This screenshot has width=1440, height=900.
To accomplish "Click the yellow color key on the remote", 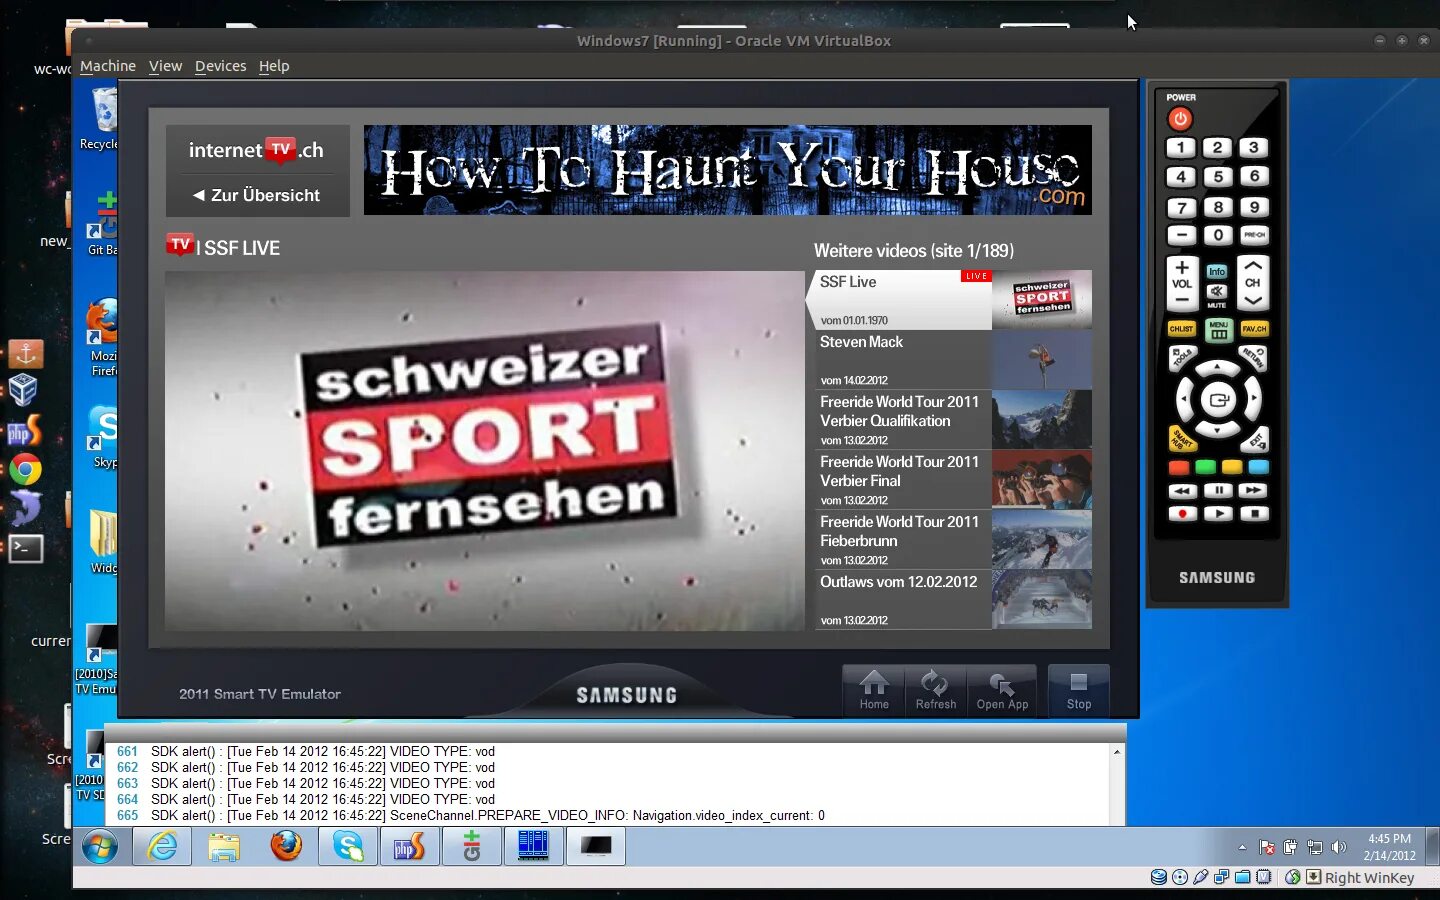I will pos(1232,467).
